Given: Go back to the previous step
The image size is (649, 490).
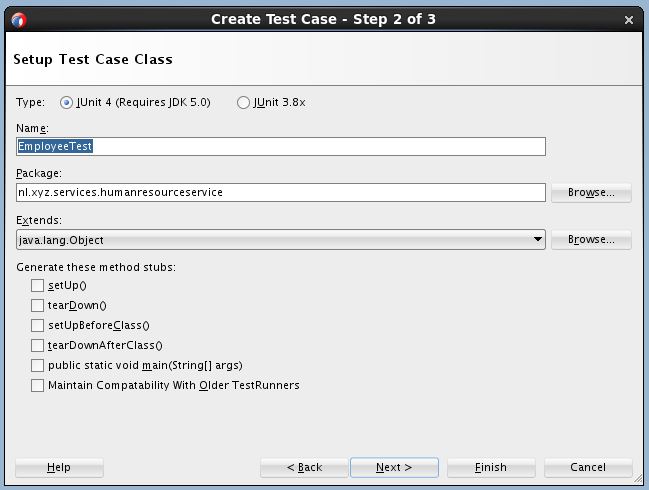Looking at the screenshot, I should tap(304, 467).
